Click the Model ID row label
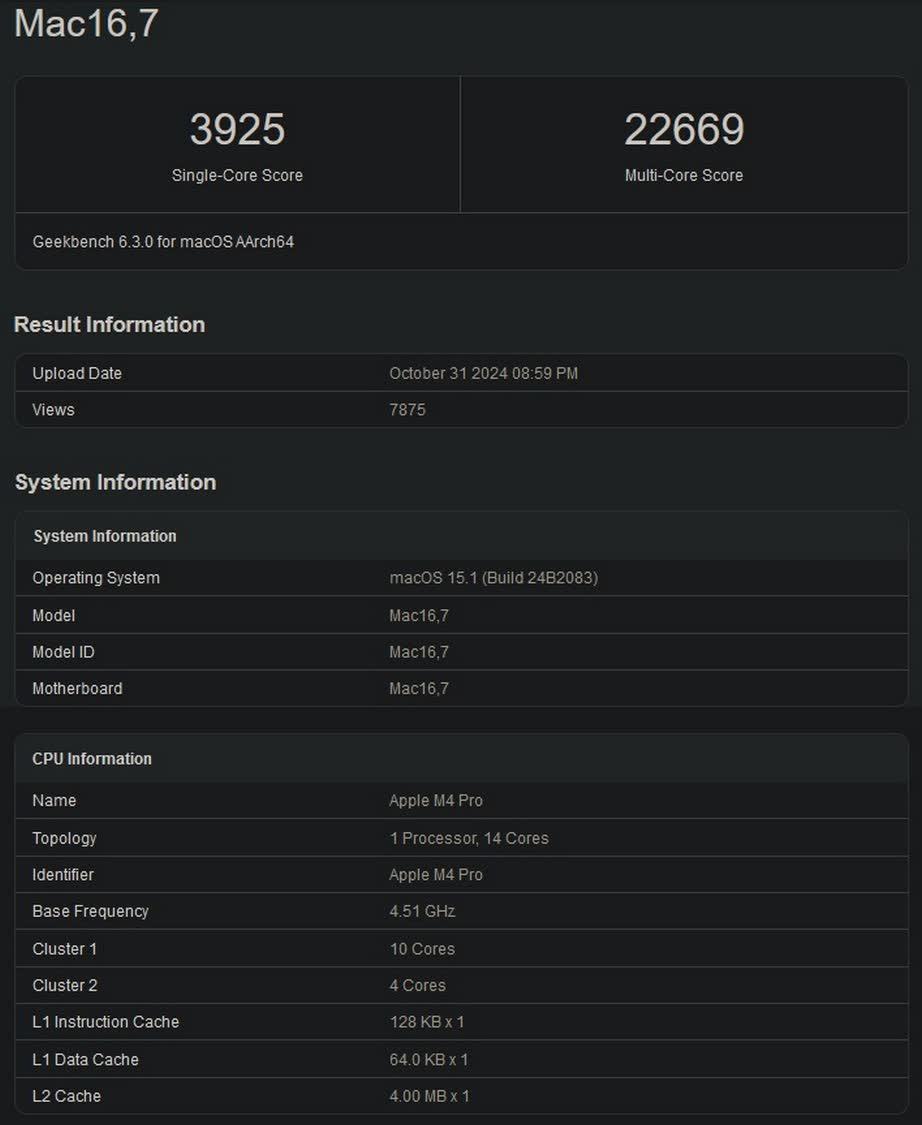Screen dimensions: 922x1125 point(63,652)
